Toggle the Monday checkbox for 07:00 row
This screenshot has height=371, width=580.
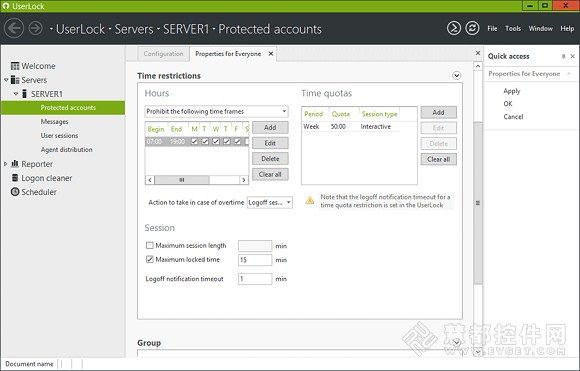coord(194,141)
